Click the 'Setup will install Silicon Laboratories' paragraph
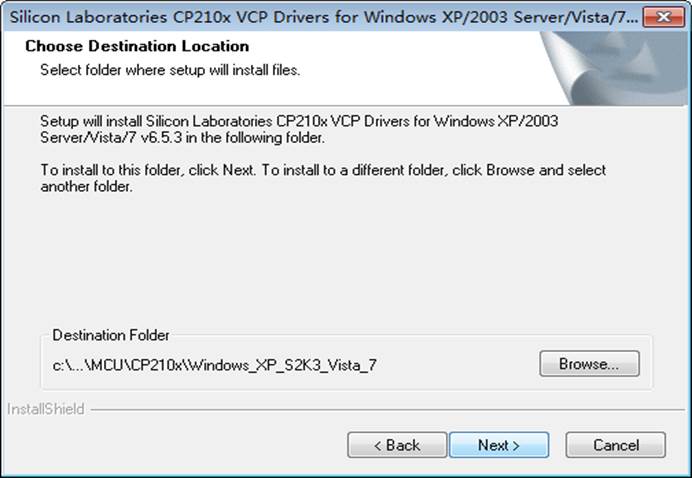 point(299,129)
